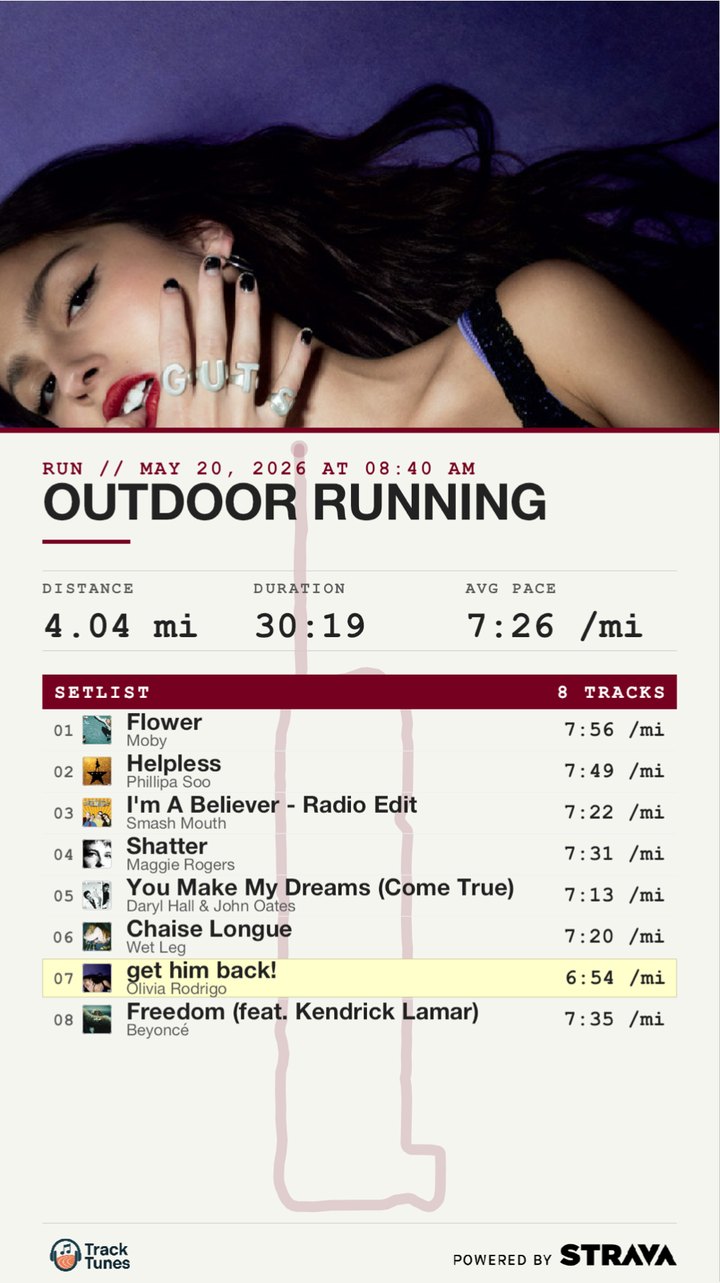The width and height of the screenshot is (720, 1283).
Task: Click the 7:22 /mi pace value
Action: (x=614, y=813)
